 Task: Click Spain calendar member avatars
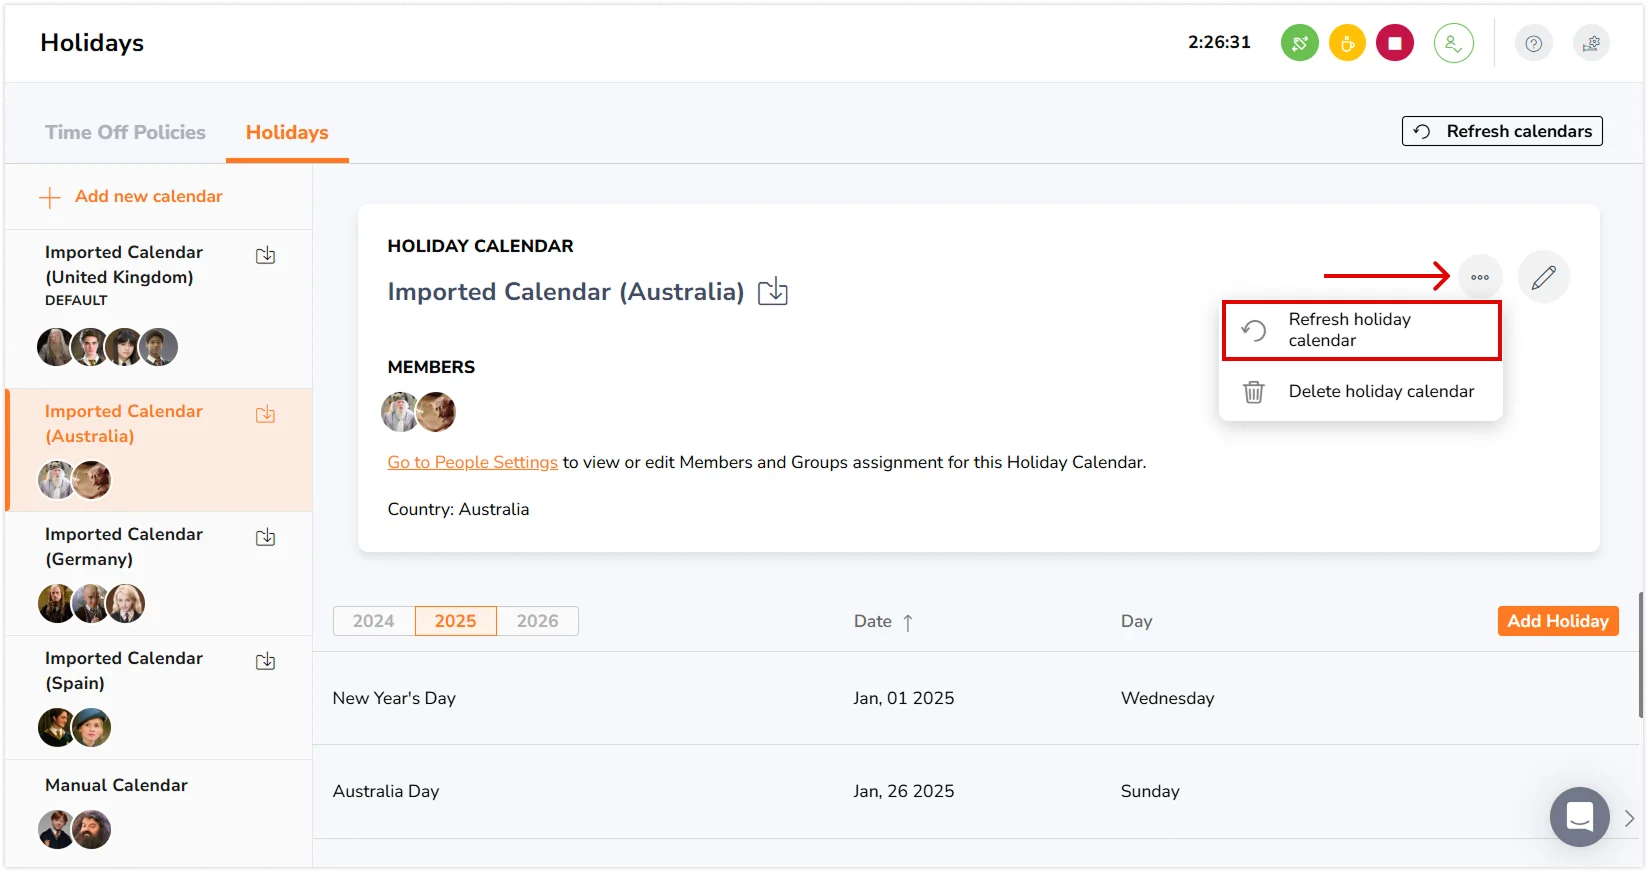(74, 728)
